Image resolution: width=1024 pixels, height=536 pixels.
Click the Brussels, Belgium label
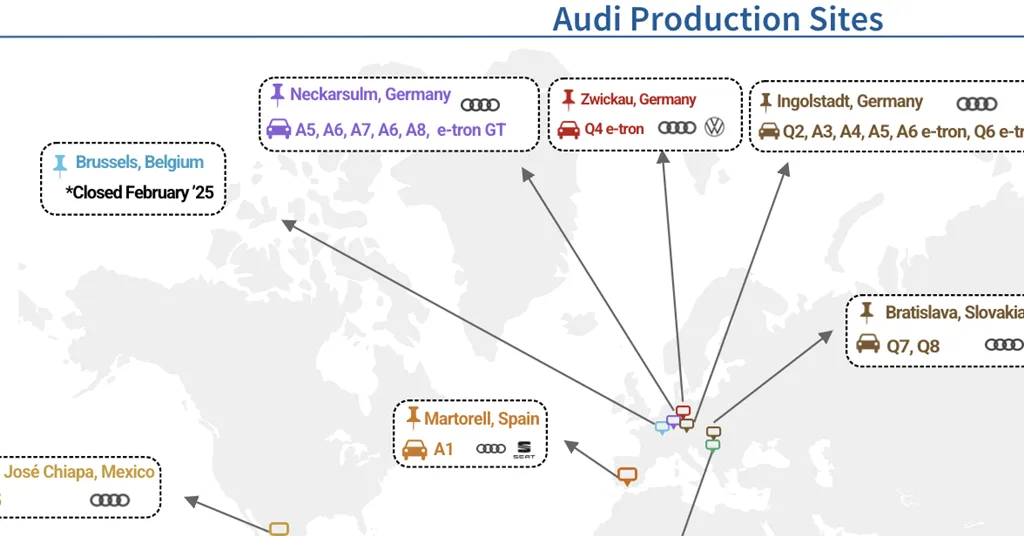(x=139, y=162)
